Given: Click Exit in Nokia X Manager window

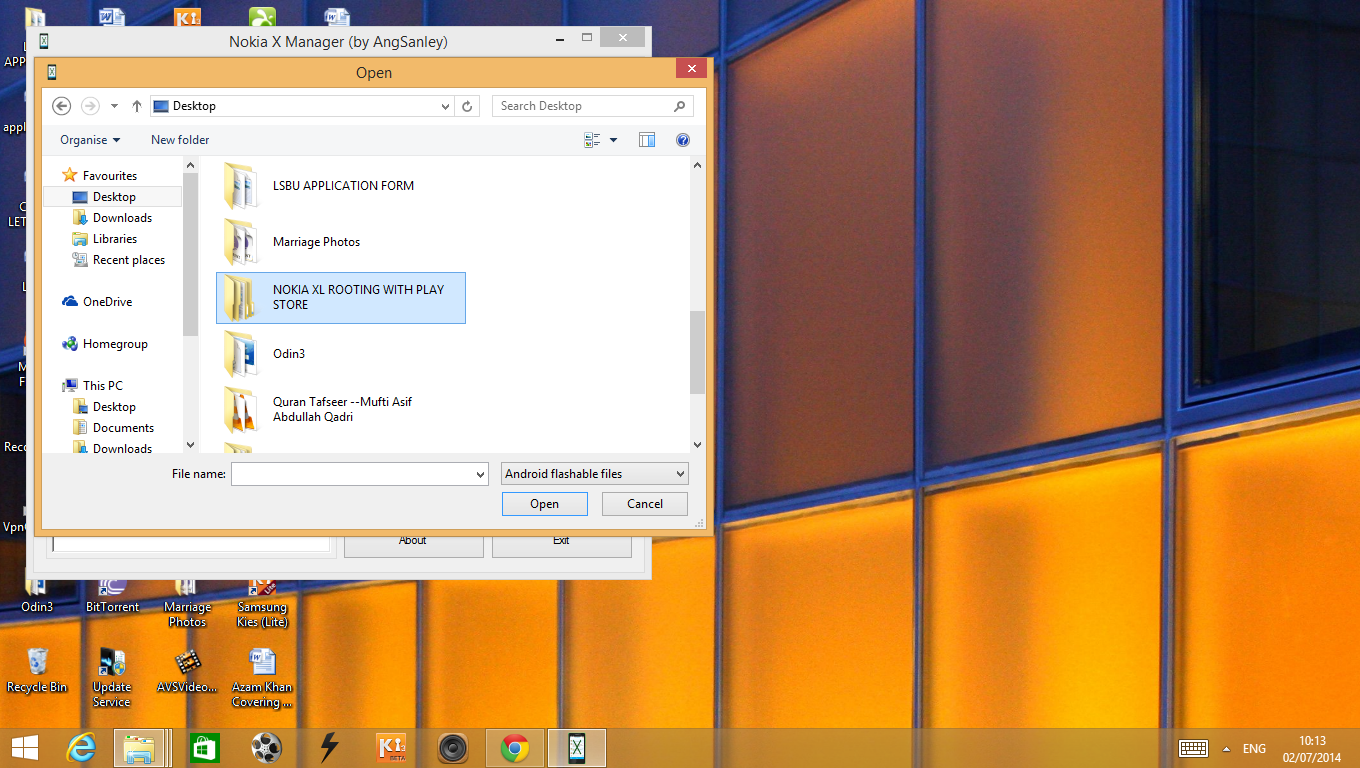Looking at the screenshot, I should click(561, 543).
